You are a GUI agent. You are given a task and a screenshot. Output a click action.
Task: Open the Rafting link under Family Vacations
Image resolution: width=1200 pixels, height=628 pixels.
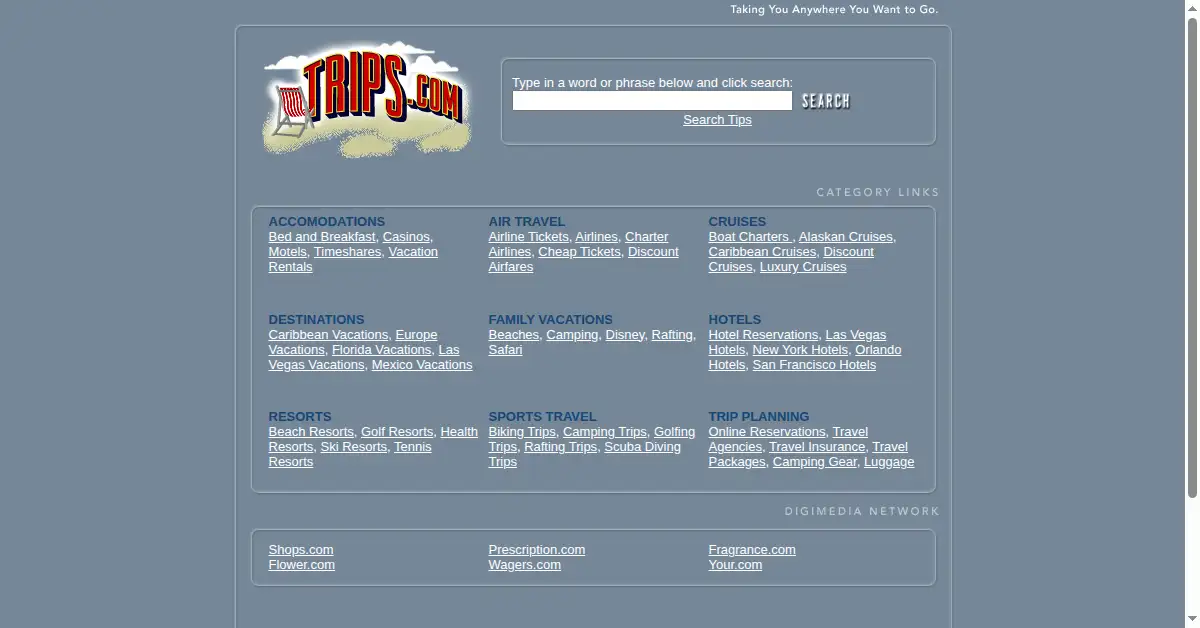(672, 335)
